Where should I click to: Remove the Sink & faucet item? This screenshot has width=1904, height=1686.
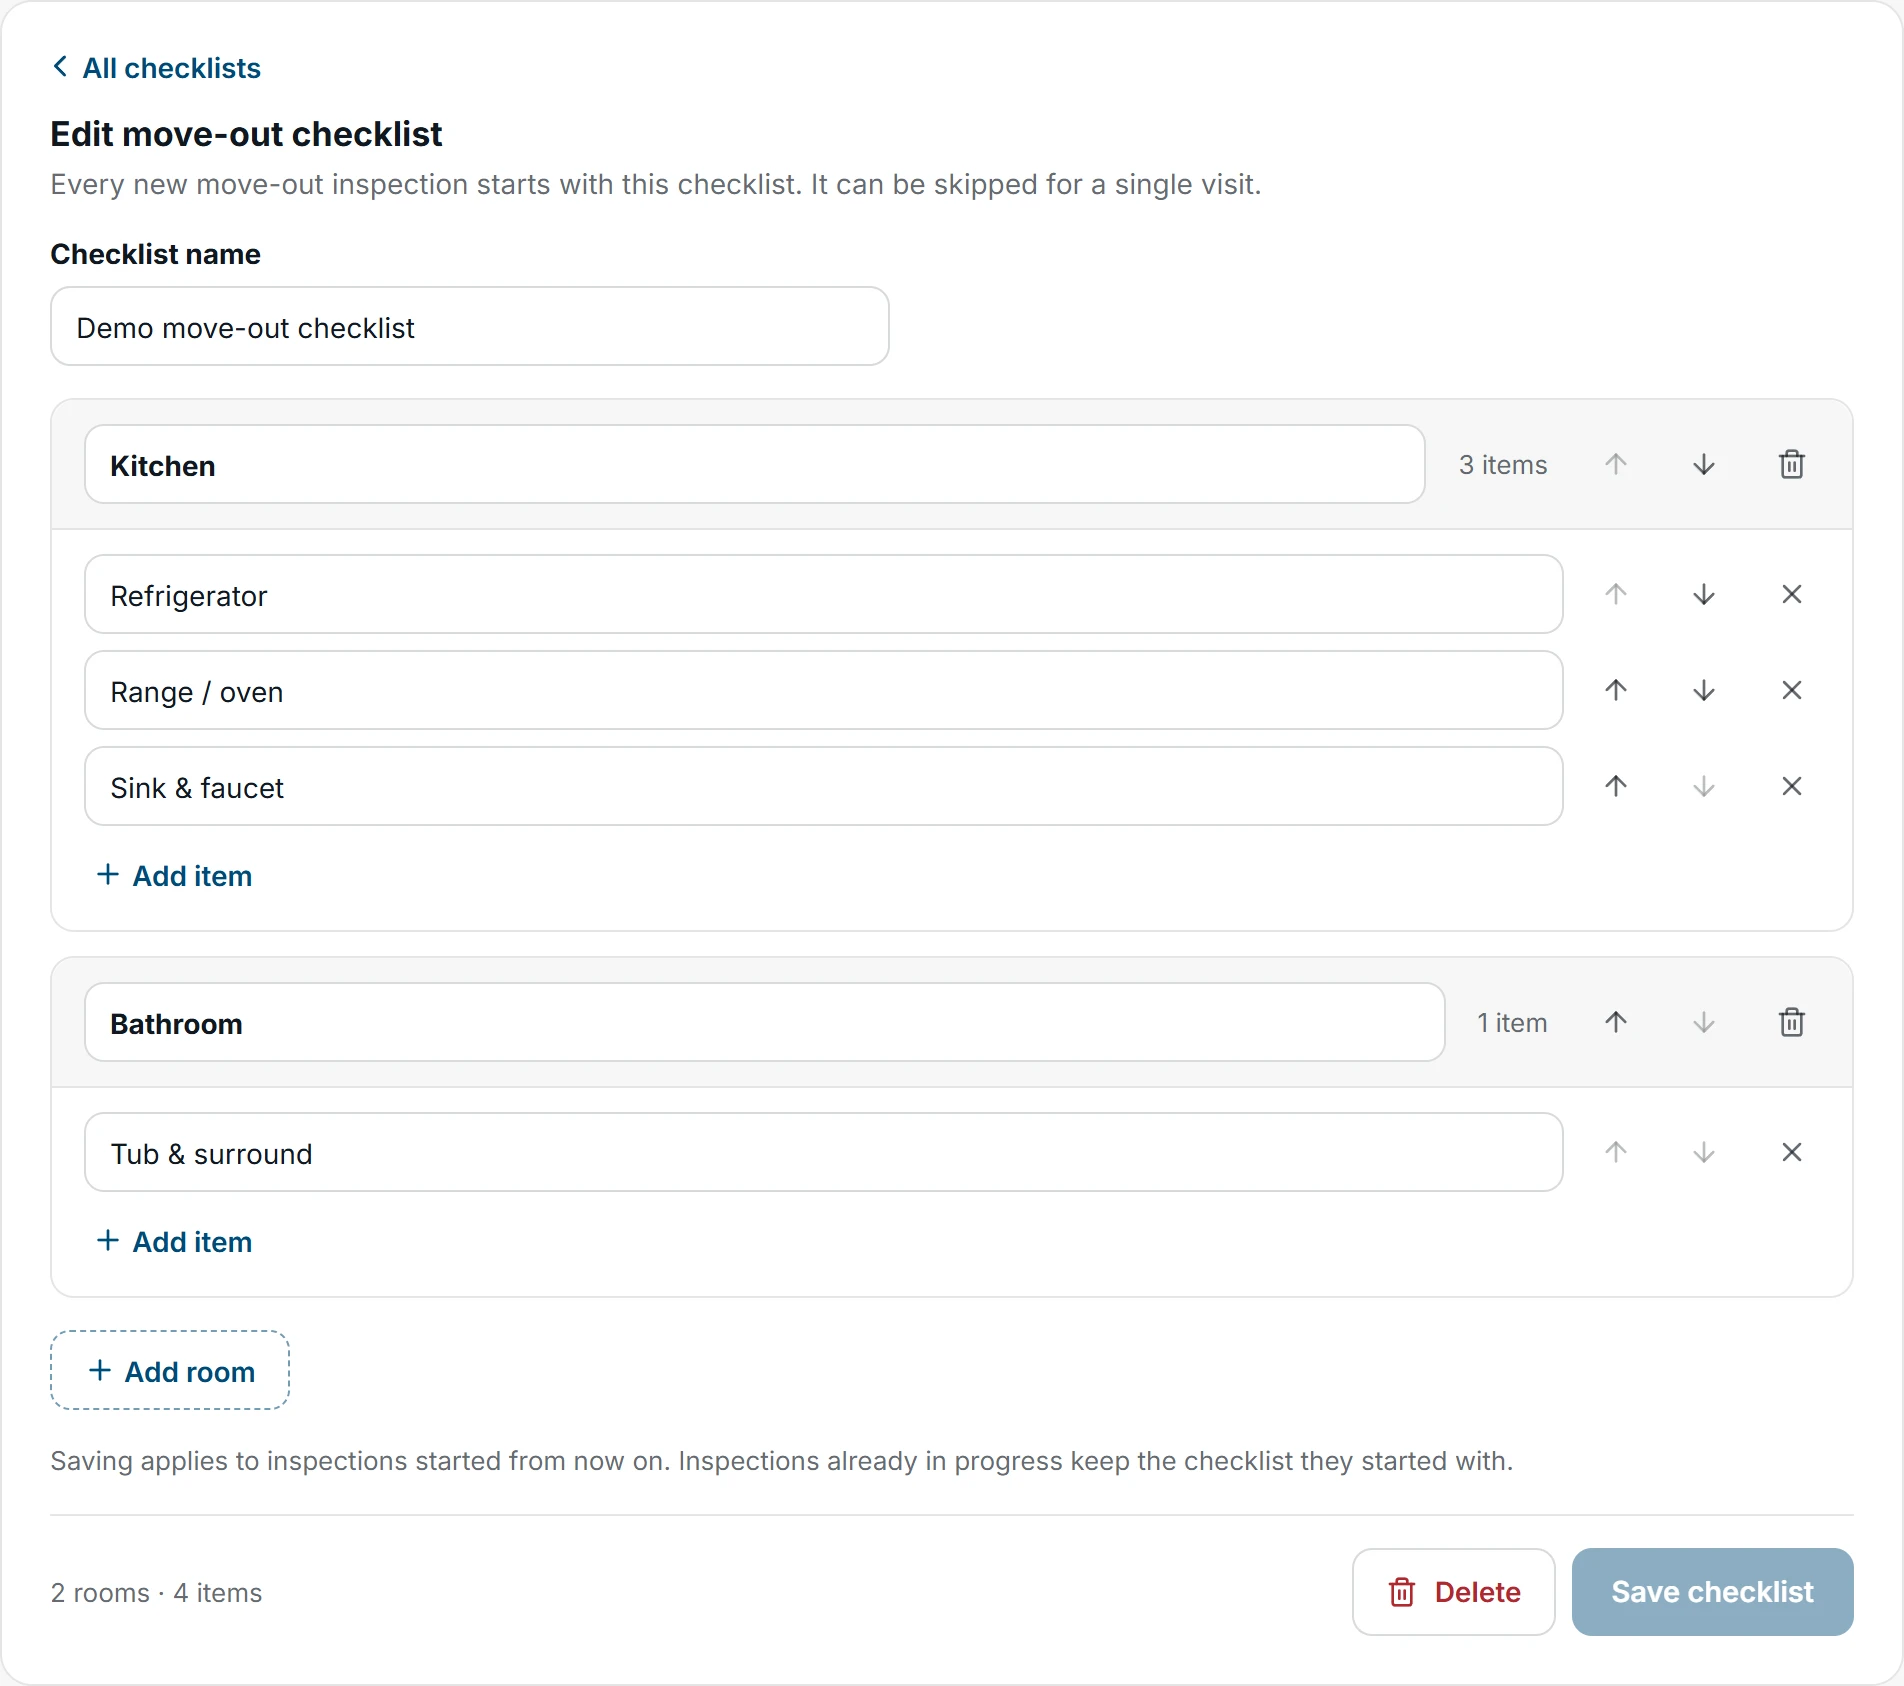pos(1792,786)
